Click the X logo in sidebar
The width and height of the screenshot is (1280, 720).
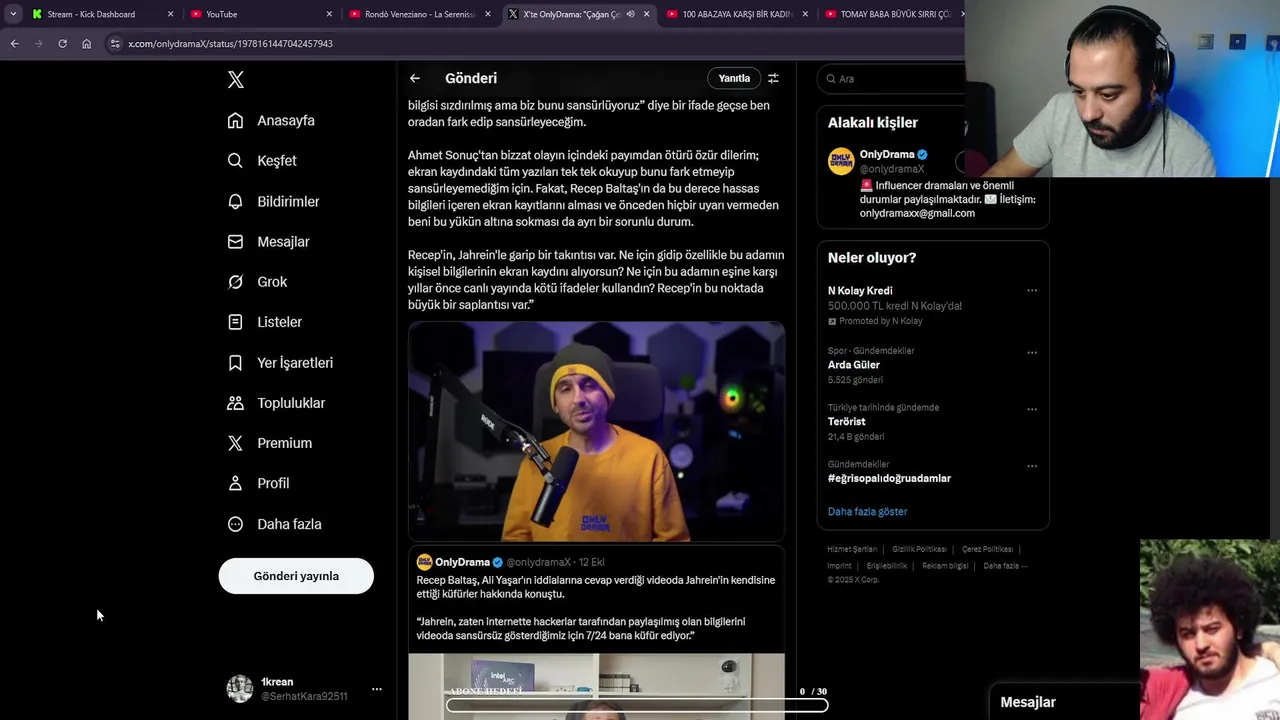(x=236, y=80)
